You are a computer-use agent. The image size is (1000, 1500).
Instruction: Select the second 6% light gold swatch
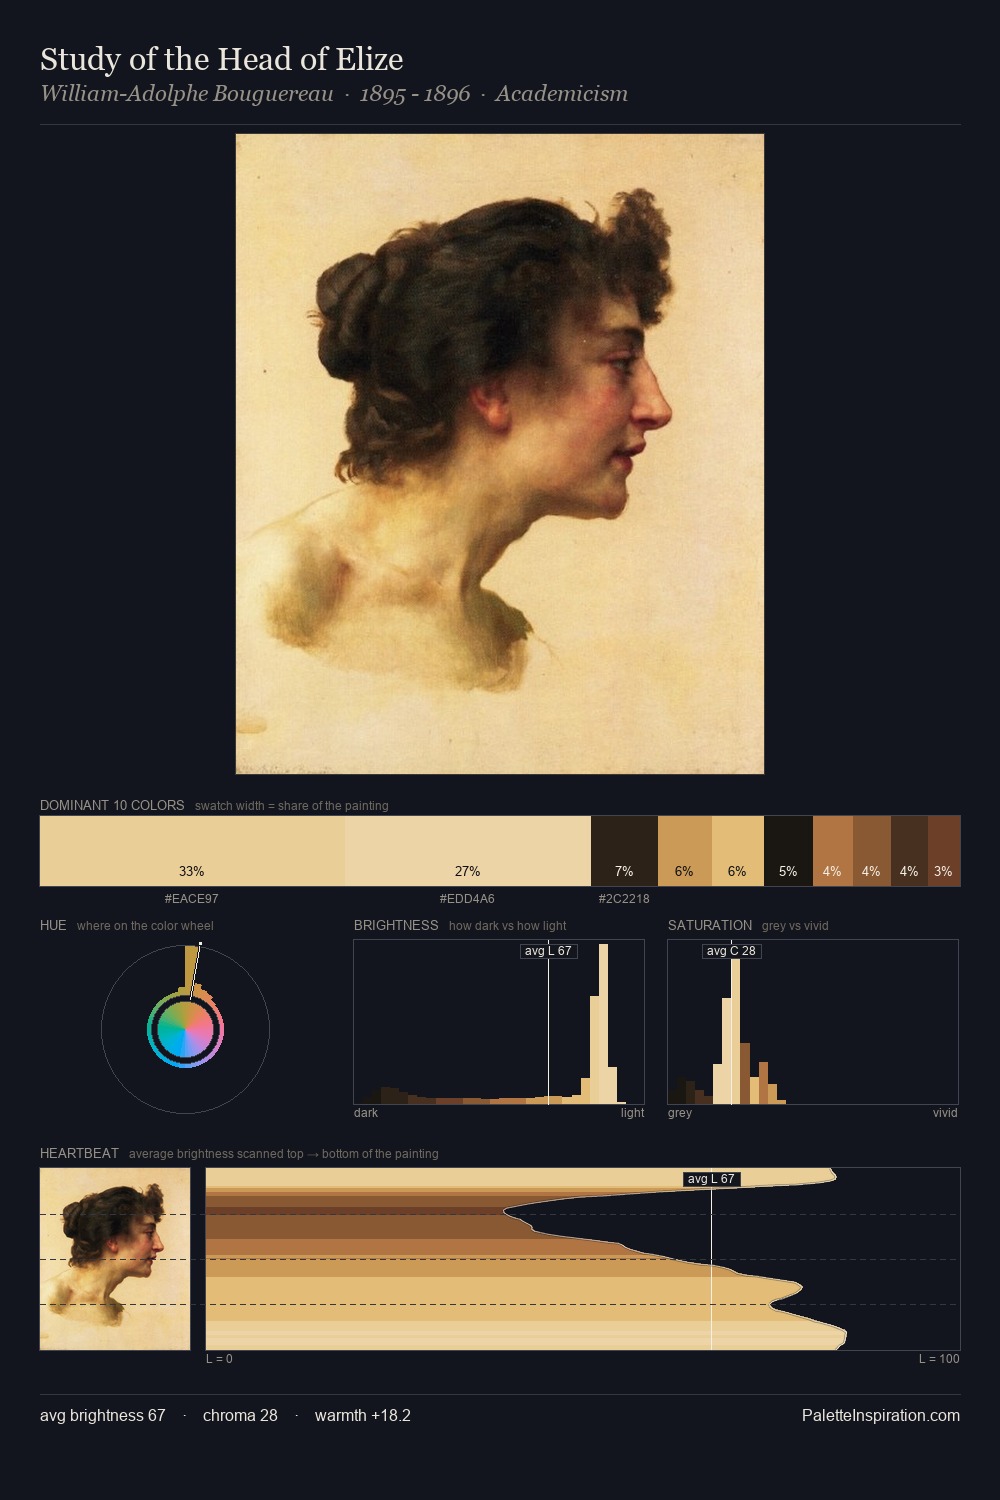pos(738,851)
